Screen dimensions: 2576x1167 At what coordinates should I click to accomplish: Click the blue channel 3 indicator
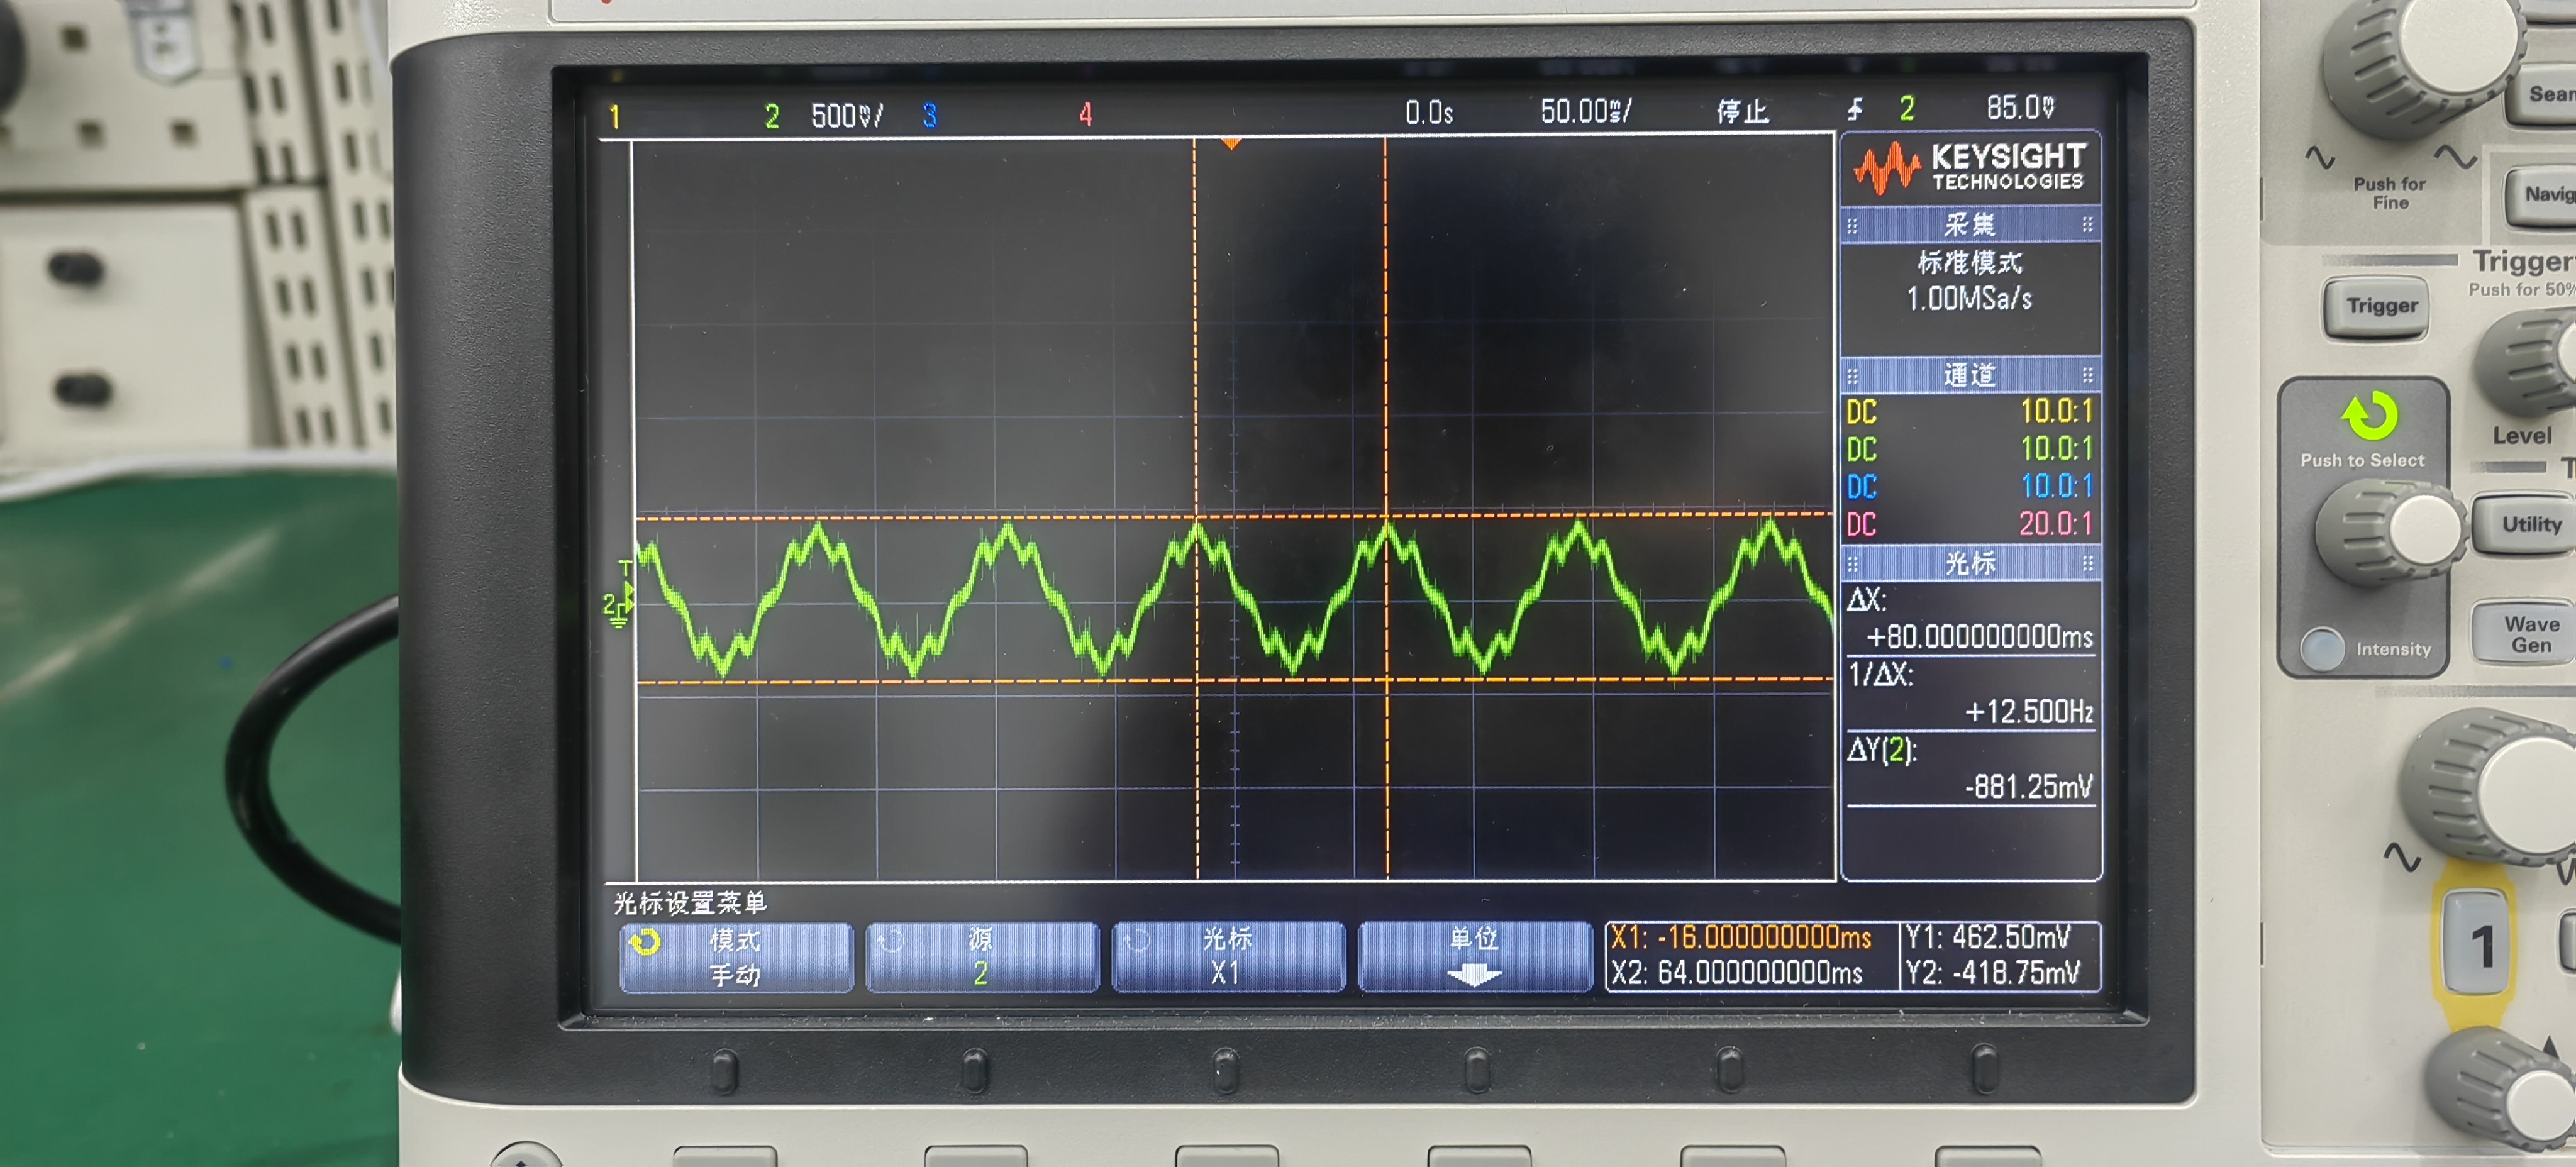pos(929,116)
